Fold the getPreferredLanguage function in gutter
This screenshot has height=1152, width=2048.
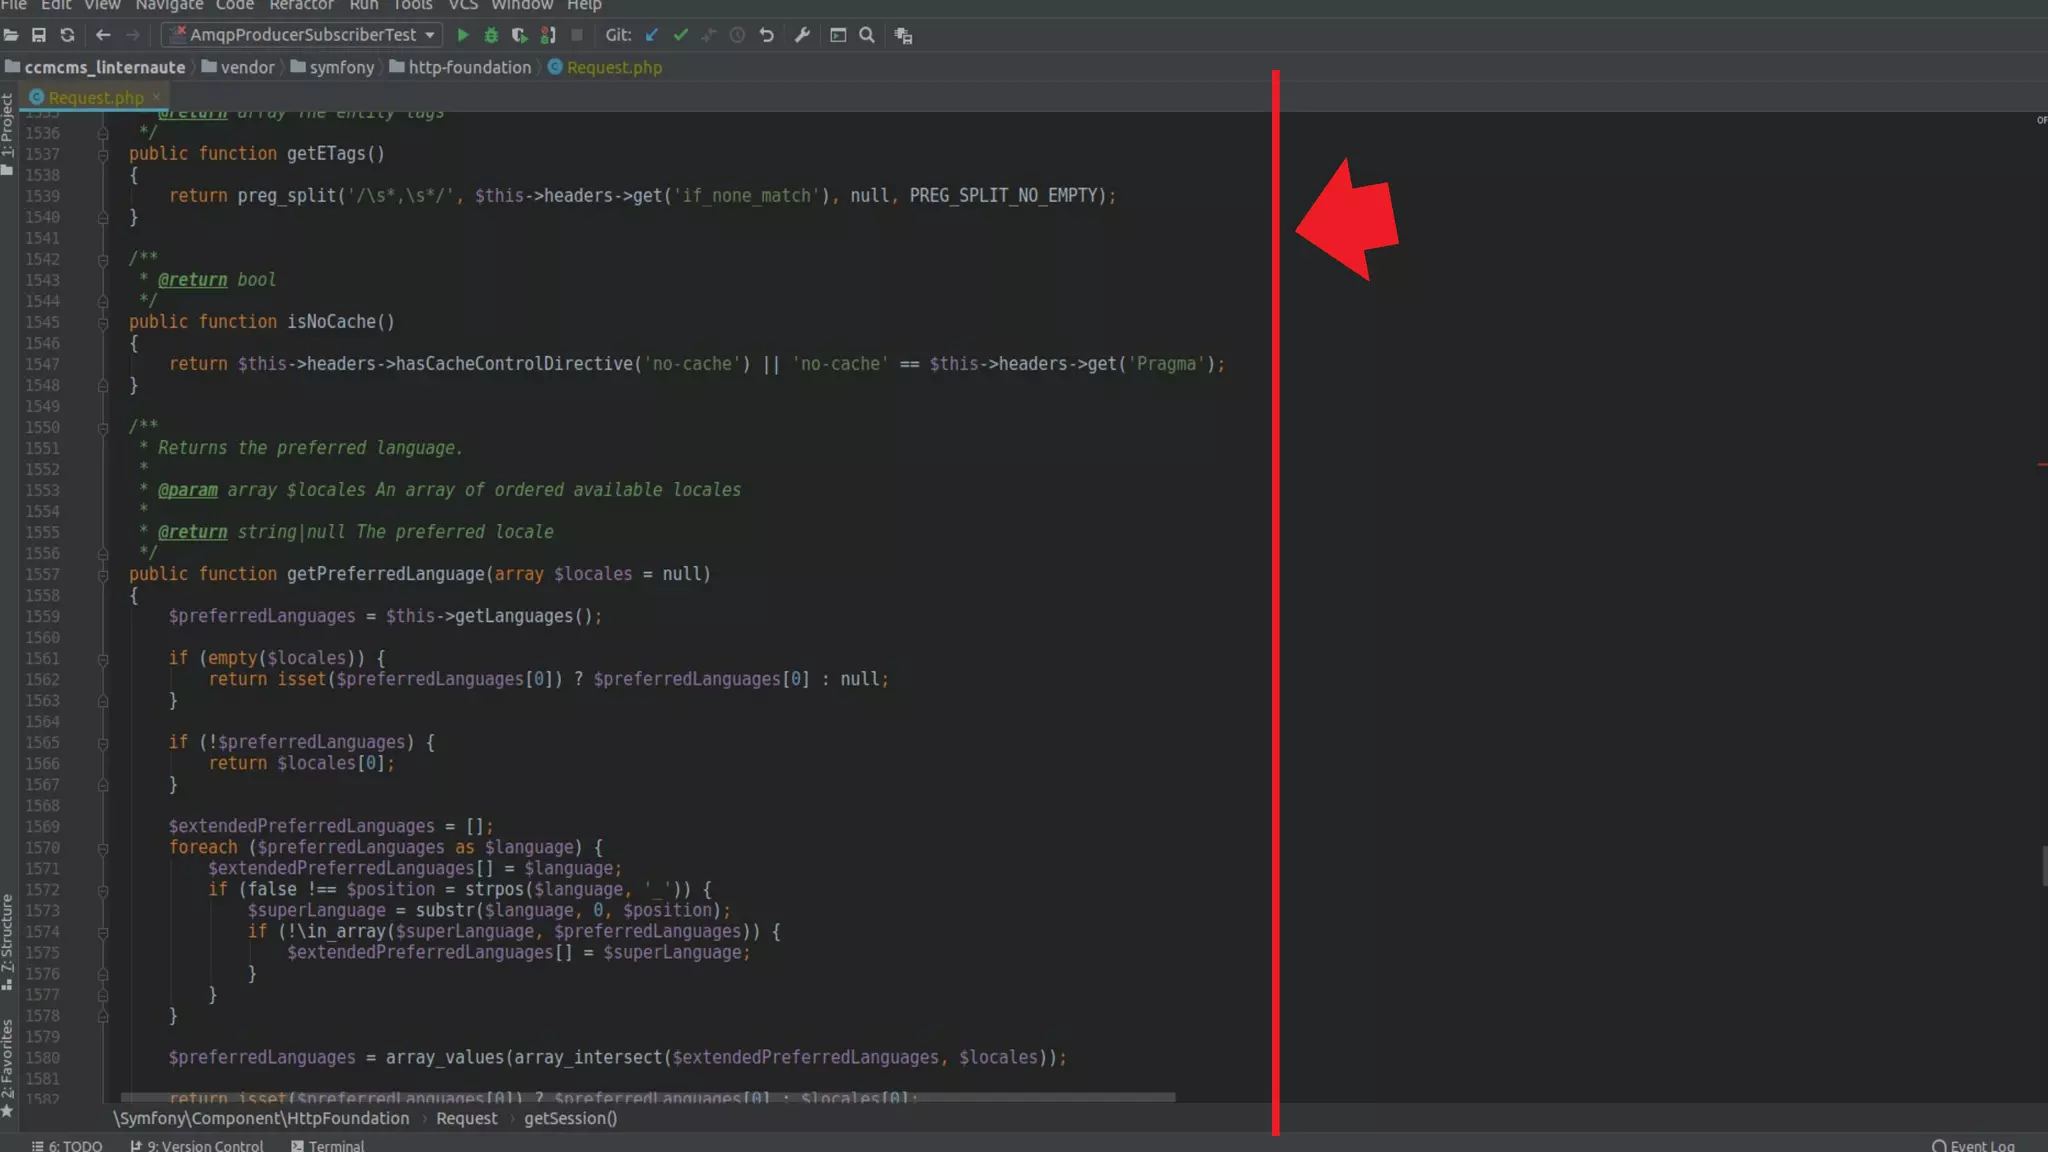click(x=103, y=575)
